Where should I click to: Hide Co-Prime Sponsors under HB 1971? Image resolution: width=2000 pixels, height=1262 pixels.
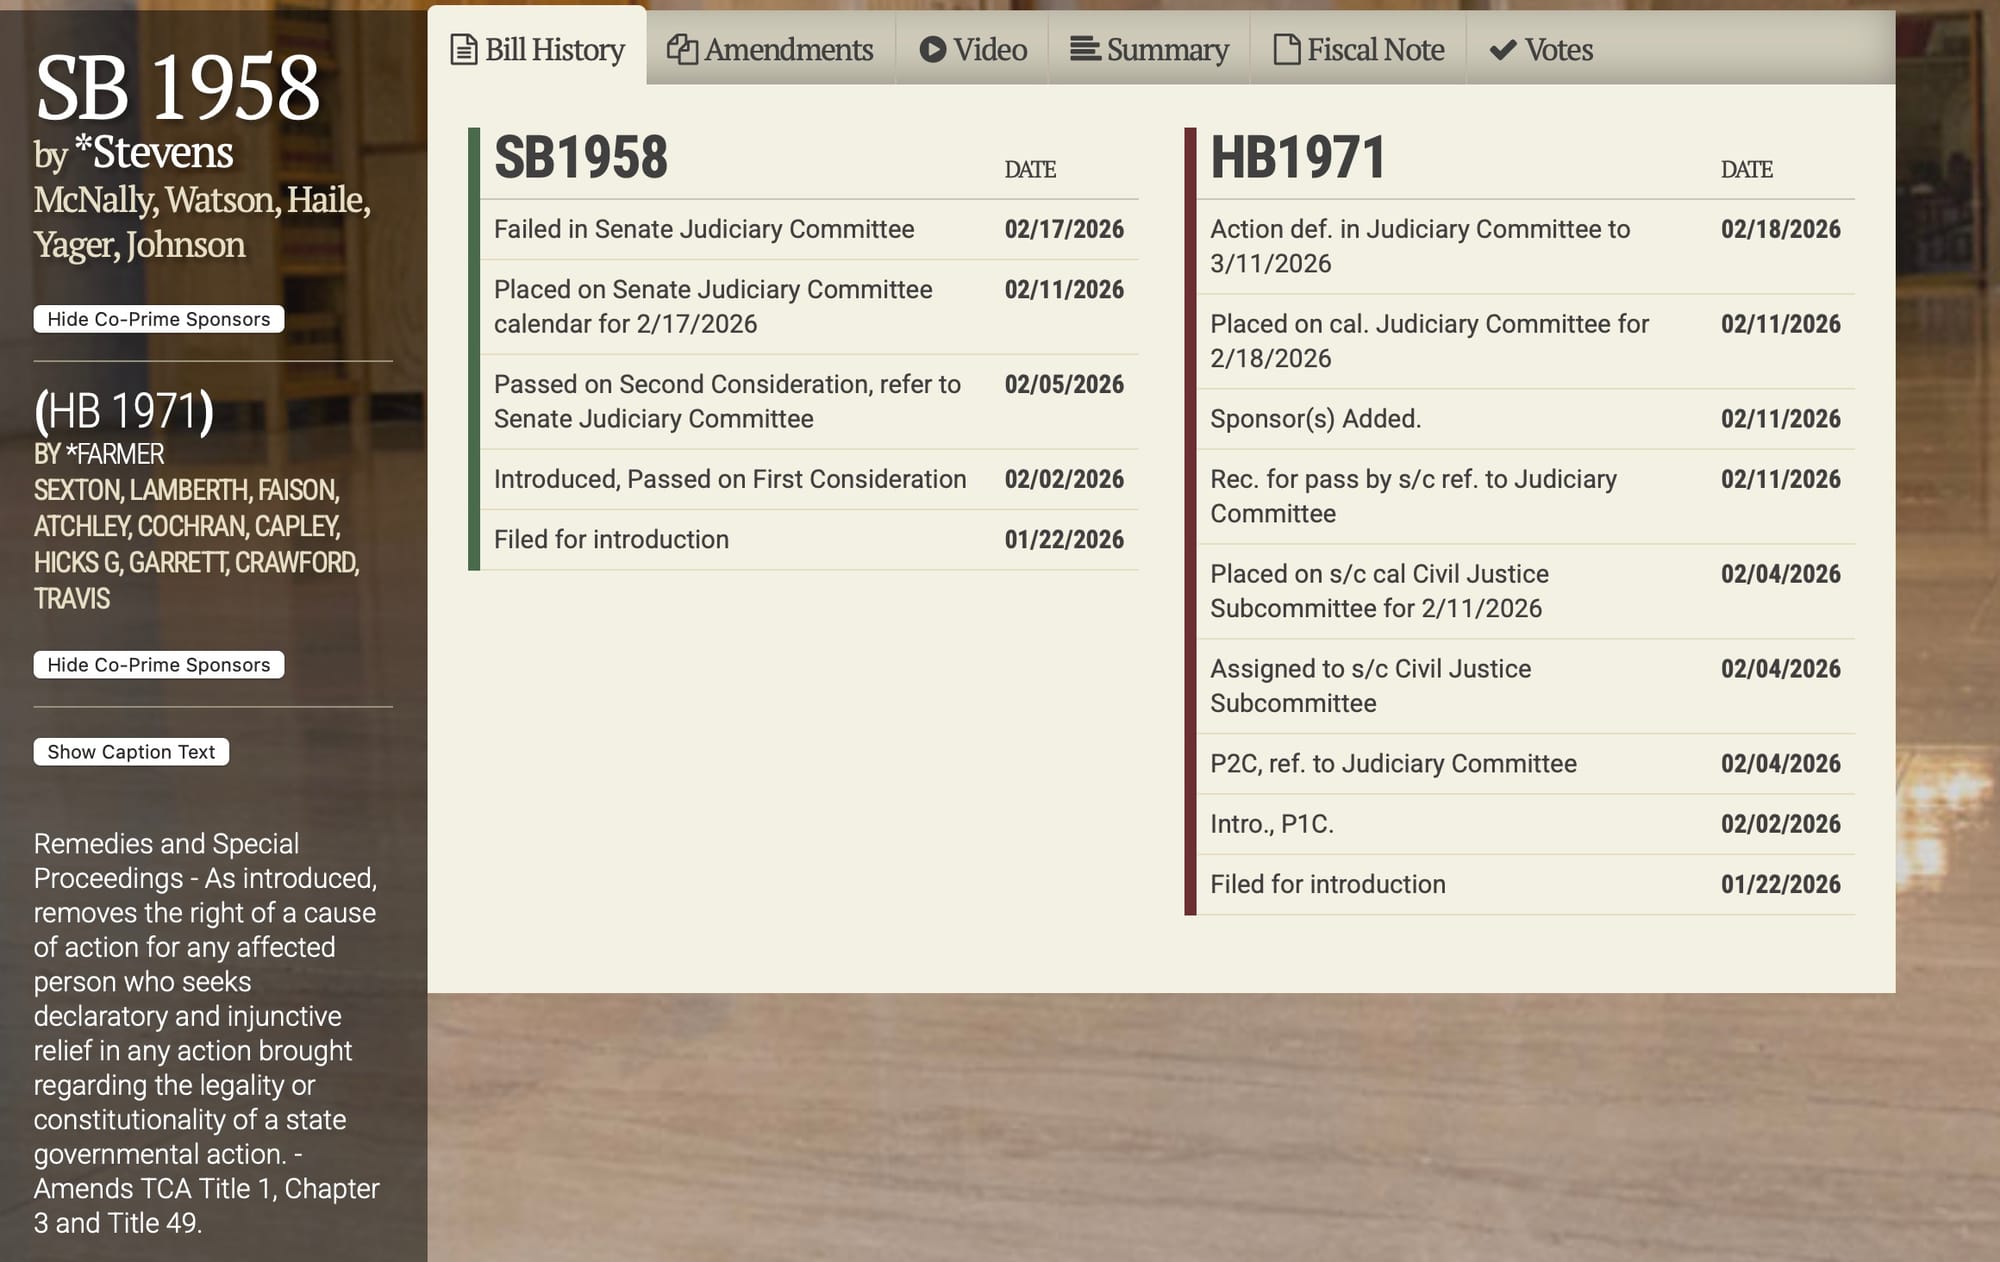[159, 665]
